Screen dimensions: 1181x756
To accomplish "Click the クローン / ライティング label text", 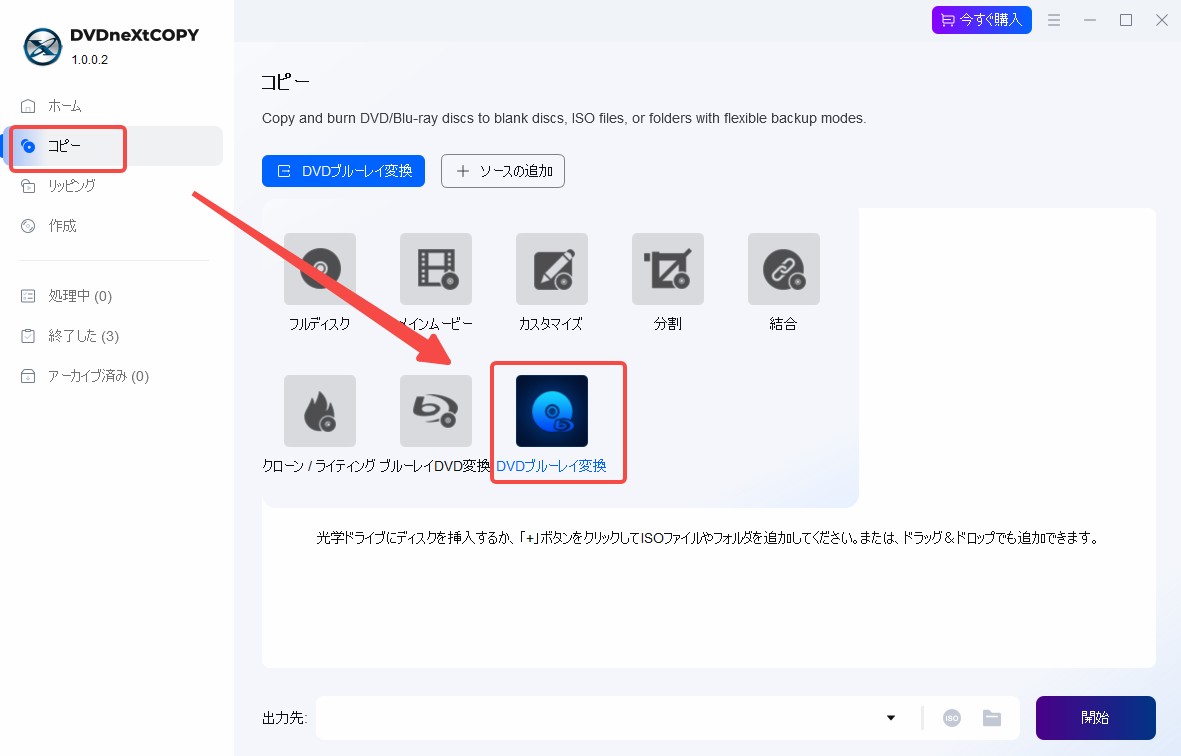I will [x=319, y=466].
